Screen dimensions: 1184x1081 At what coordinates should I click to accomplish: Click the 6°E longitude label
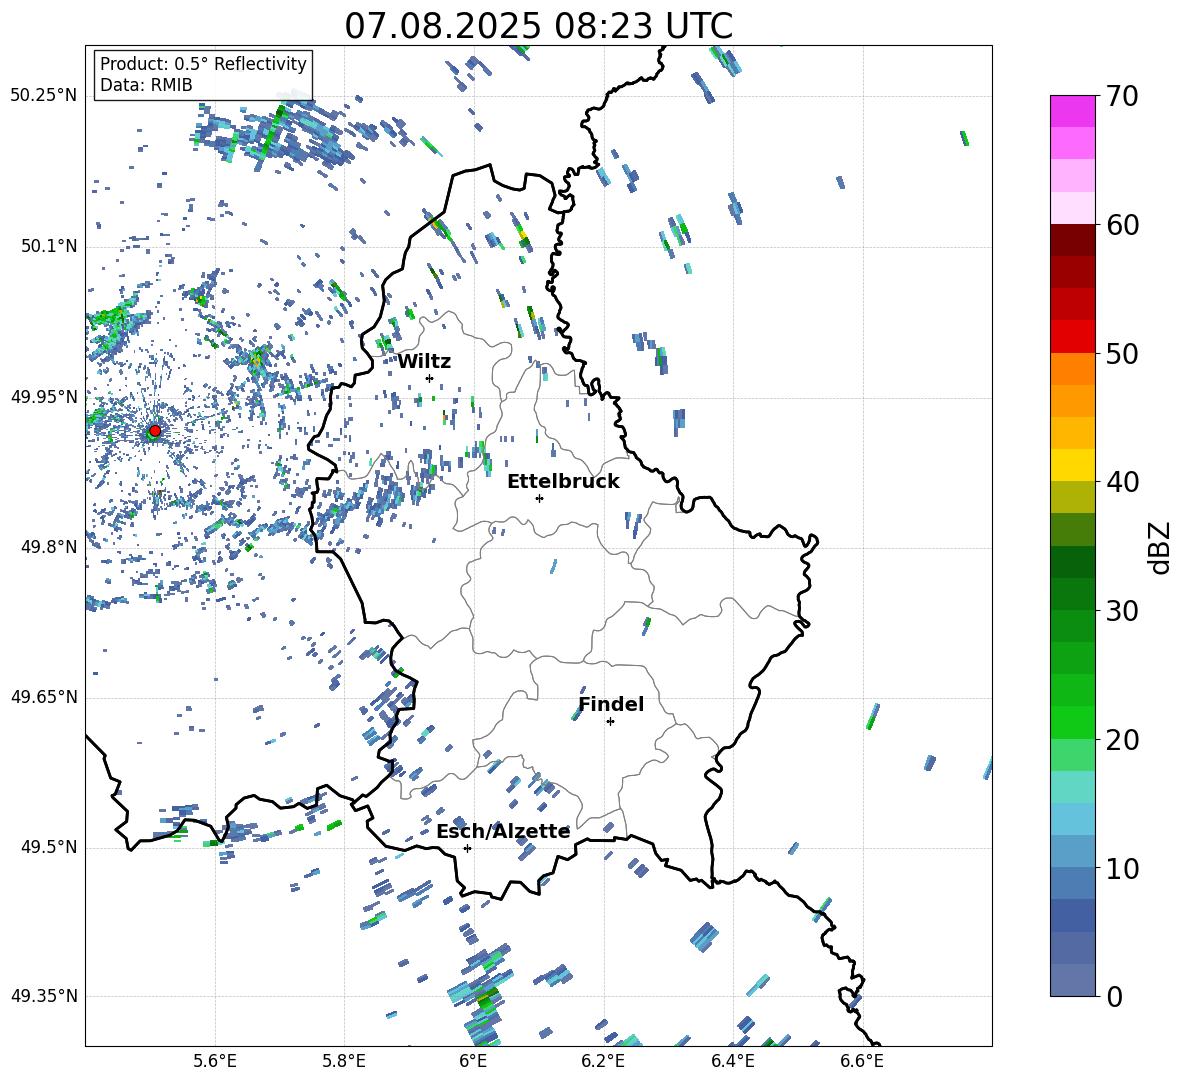(x=473, y=1062)
